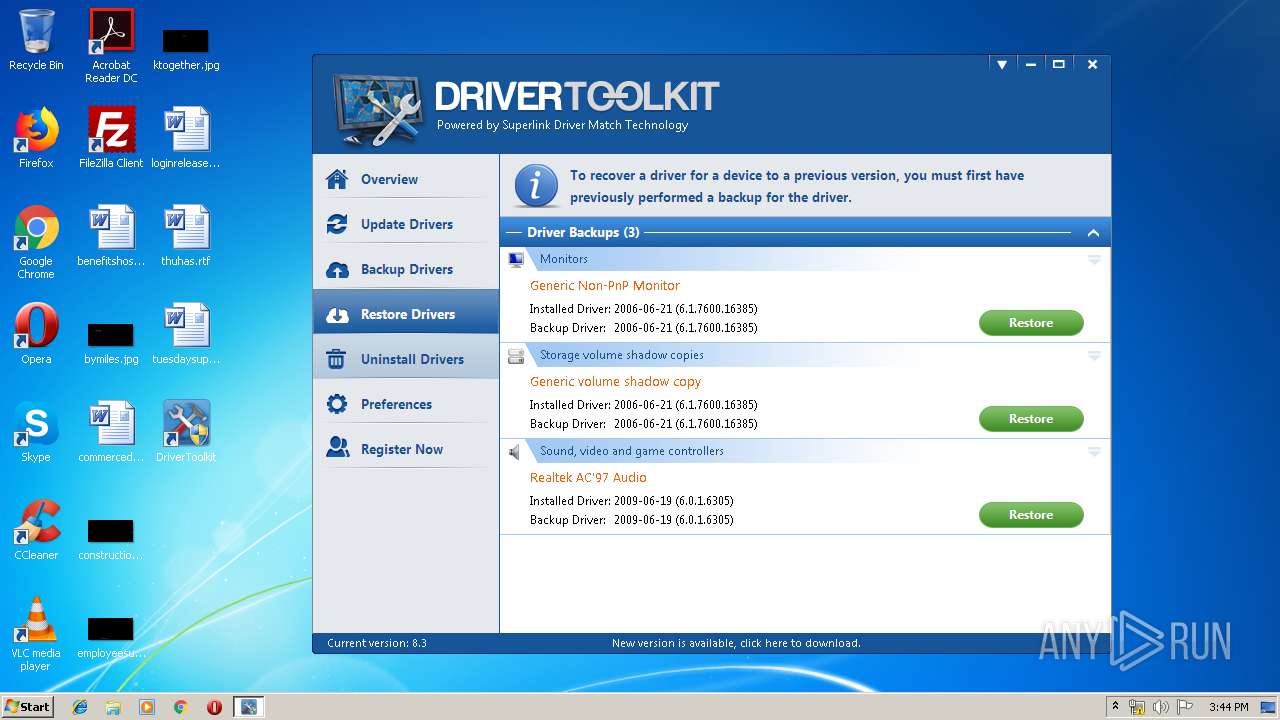
Task: Collapse the Monitors category
Action: point(1094,259)
